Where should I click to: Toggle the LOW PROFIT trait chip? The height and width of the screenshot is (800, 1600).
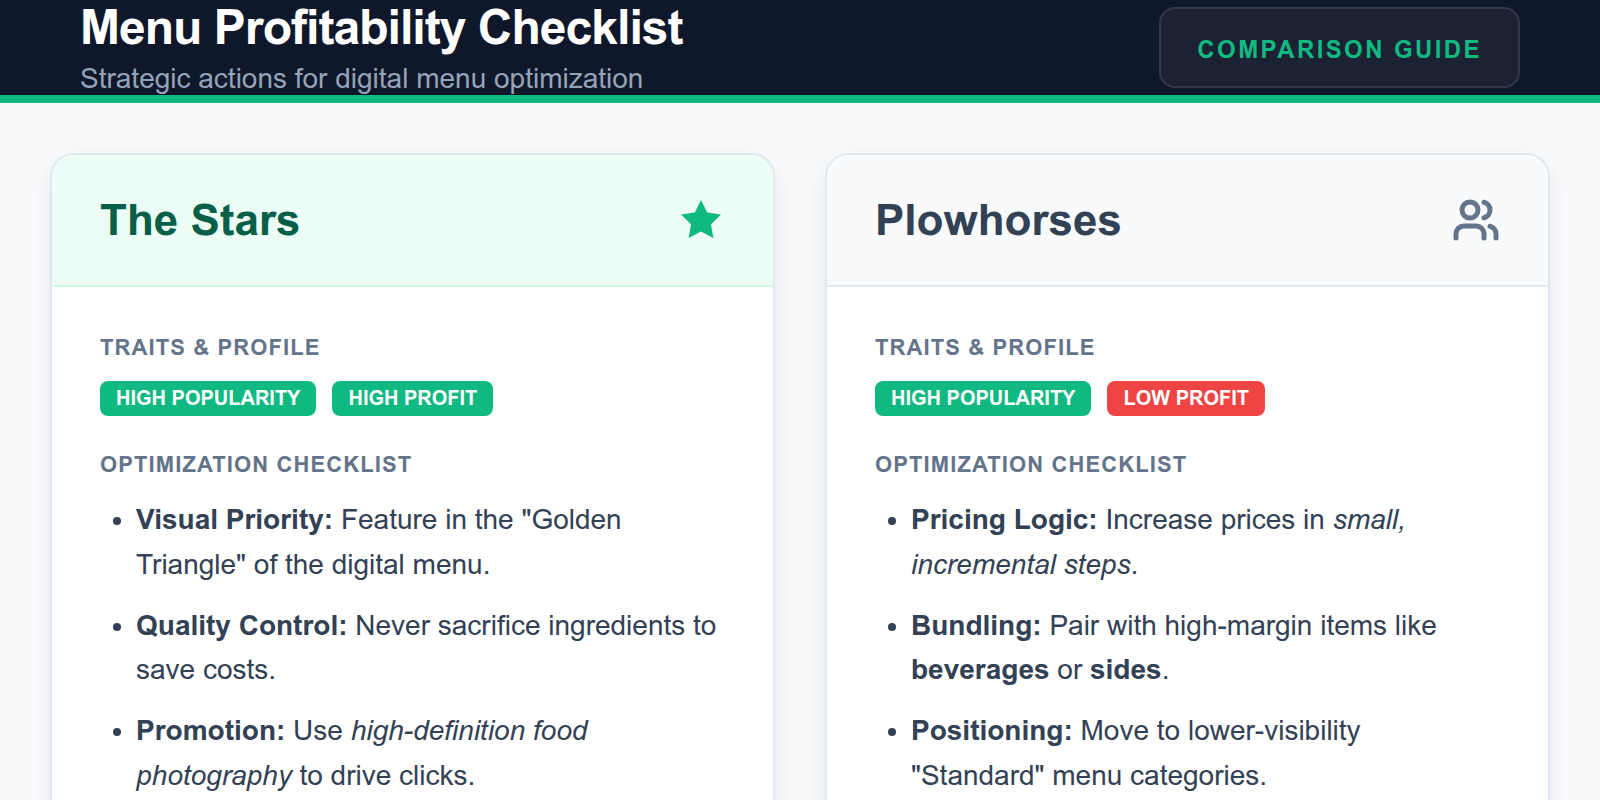point(1185,398)
